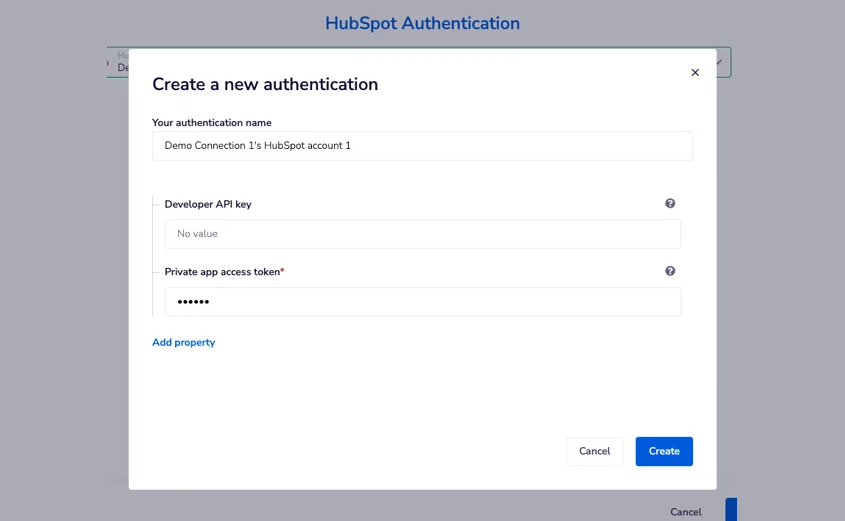
Task: Close the Create a new authentication dialog
Action: tap(695, 73)
